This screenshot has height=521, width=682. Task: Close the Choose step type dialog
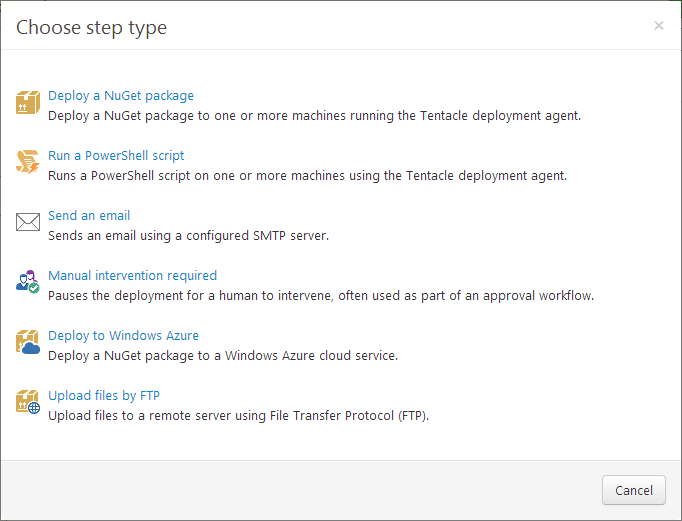(x=659, y=26)
